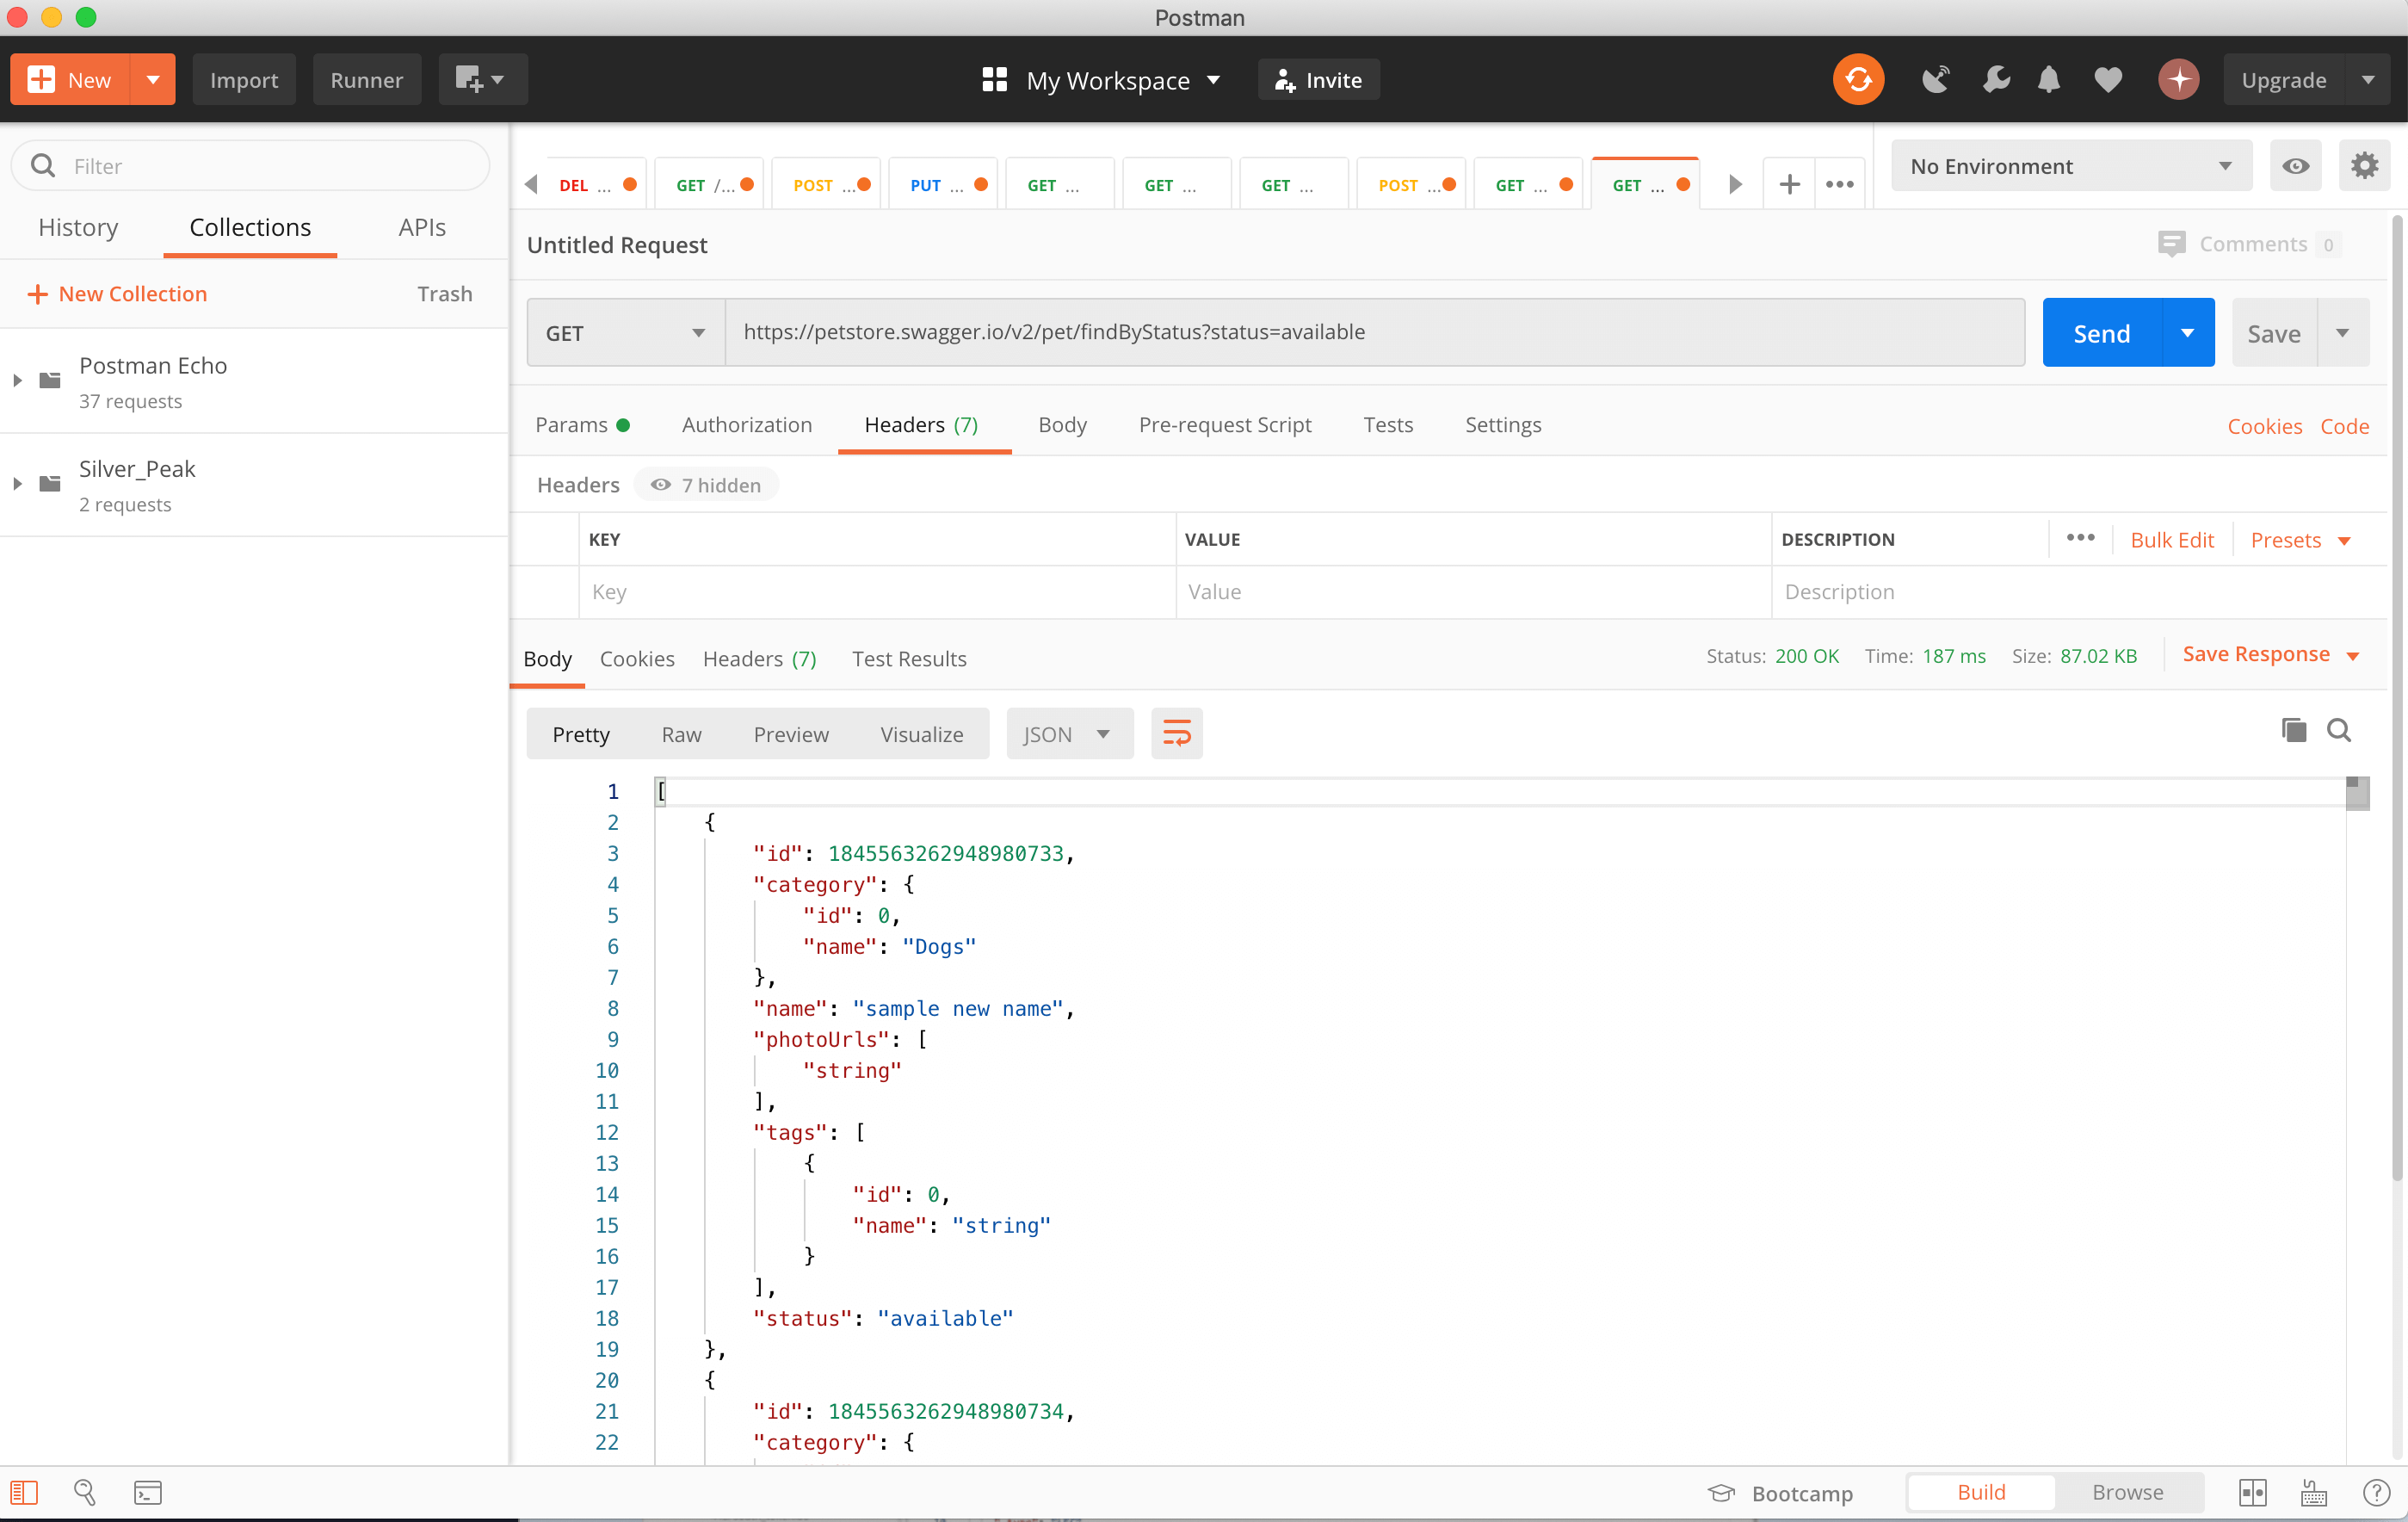Open the No Environment dropdown
Image resolution: width=2408 pixels, height=1522 pixels.
[2069, 166]
